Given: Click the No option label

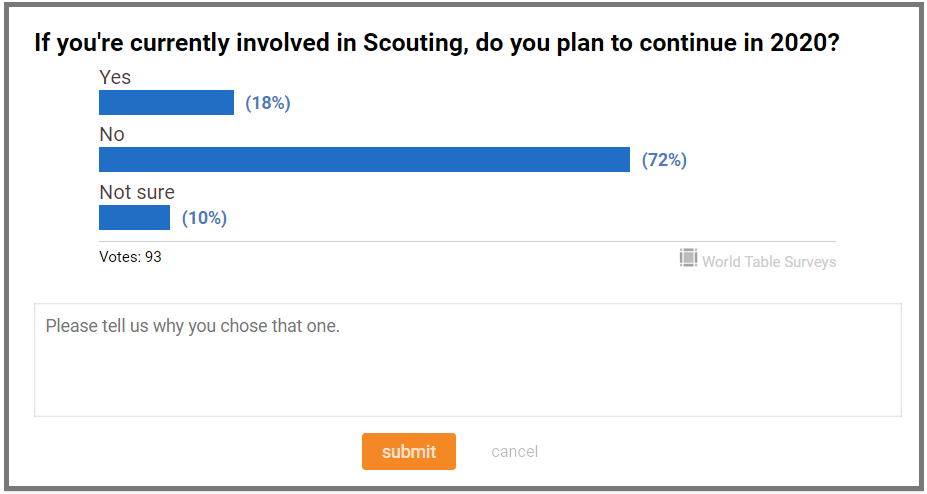Looking at the screenshot, I should tap(112, 135).
